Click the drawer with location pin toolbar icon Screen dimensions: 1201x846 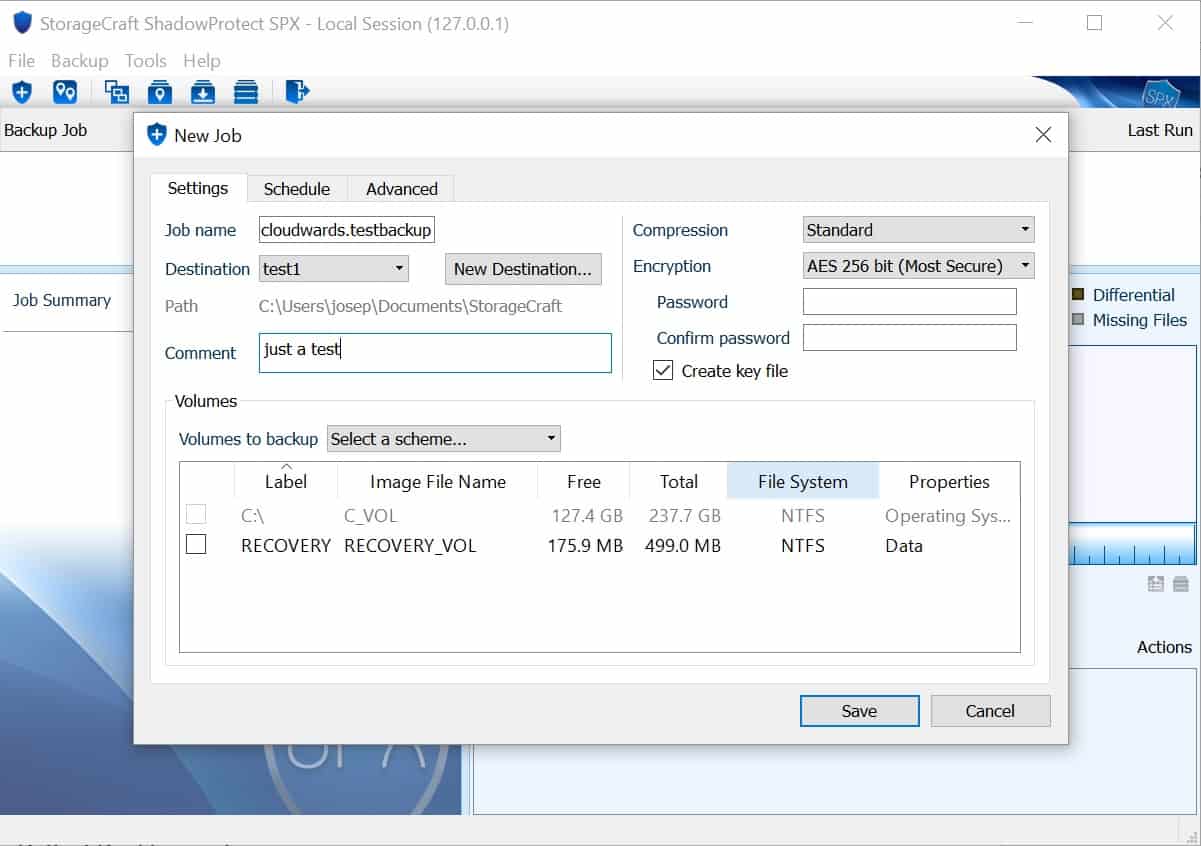(160, 92)
